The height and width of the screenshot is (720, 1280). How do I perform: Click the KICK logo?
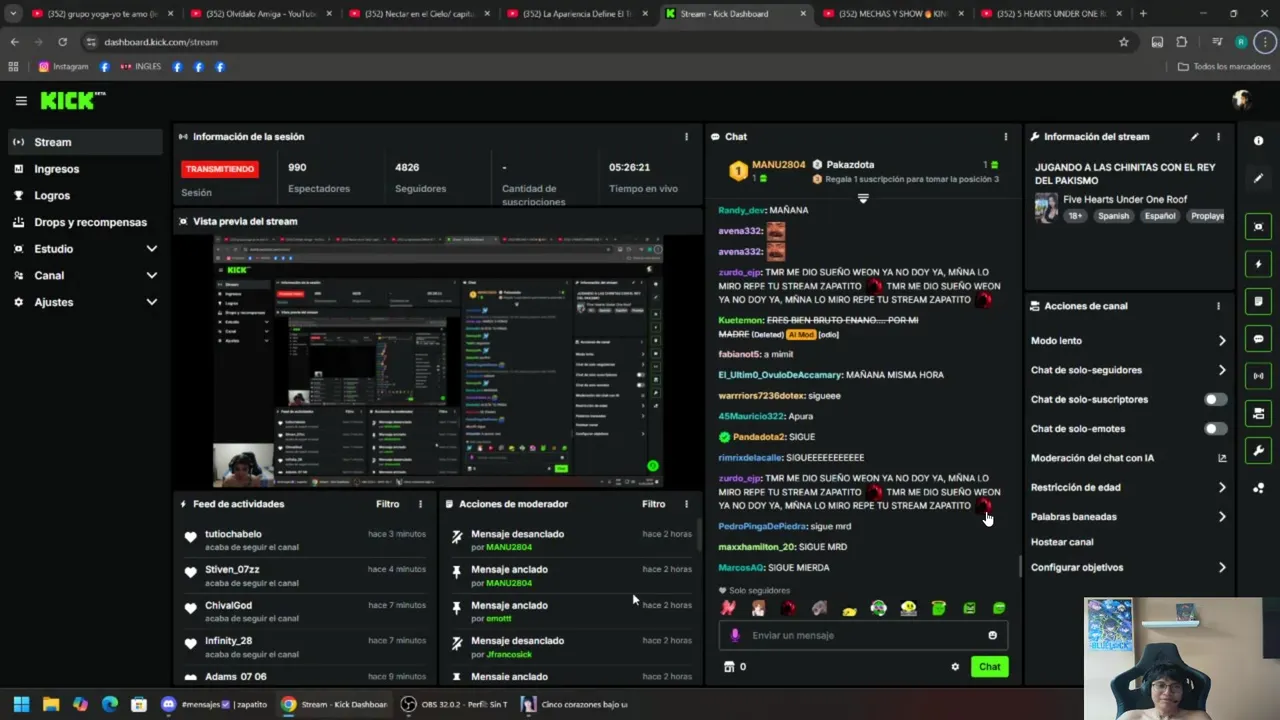[x=72, y=100]
